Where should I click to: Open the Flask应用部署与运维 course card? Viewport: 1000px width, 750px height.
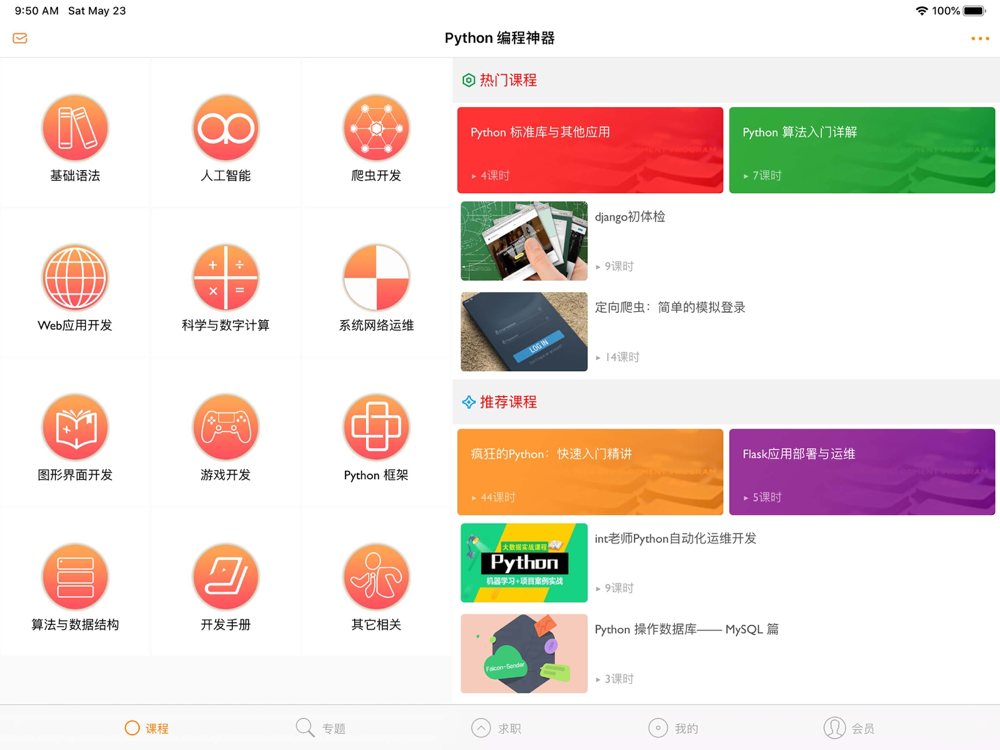tap(862, 472)
